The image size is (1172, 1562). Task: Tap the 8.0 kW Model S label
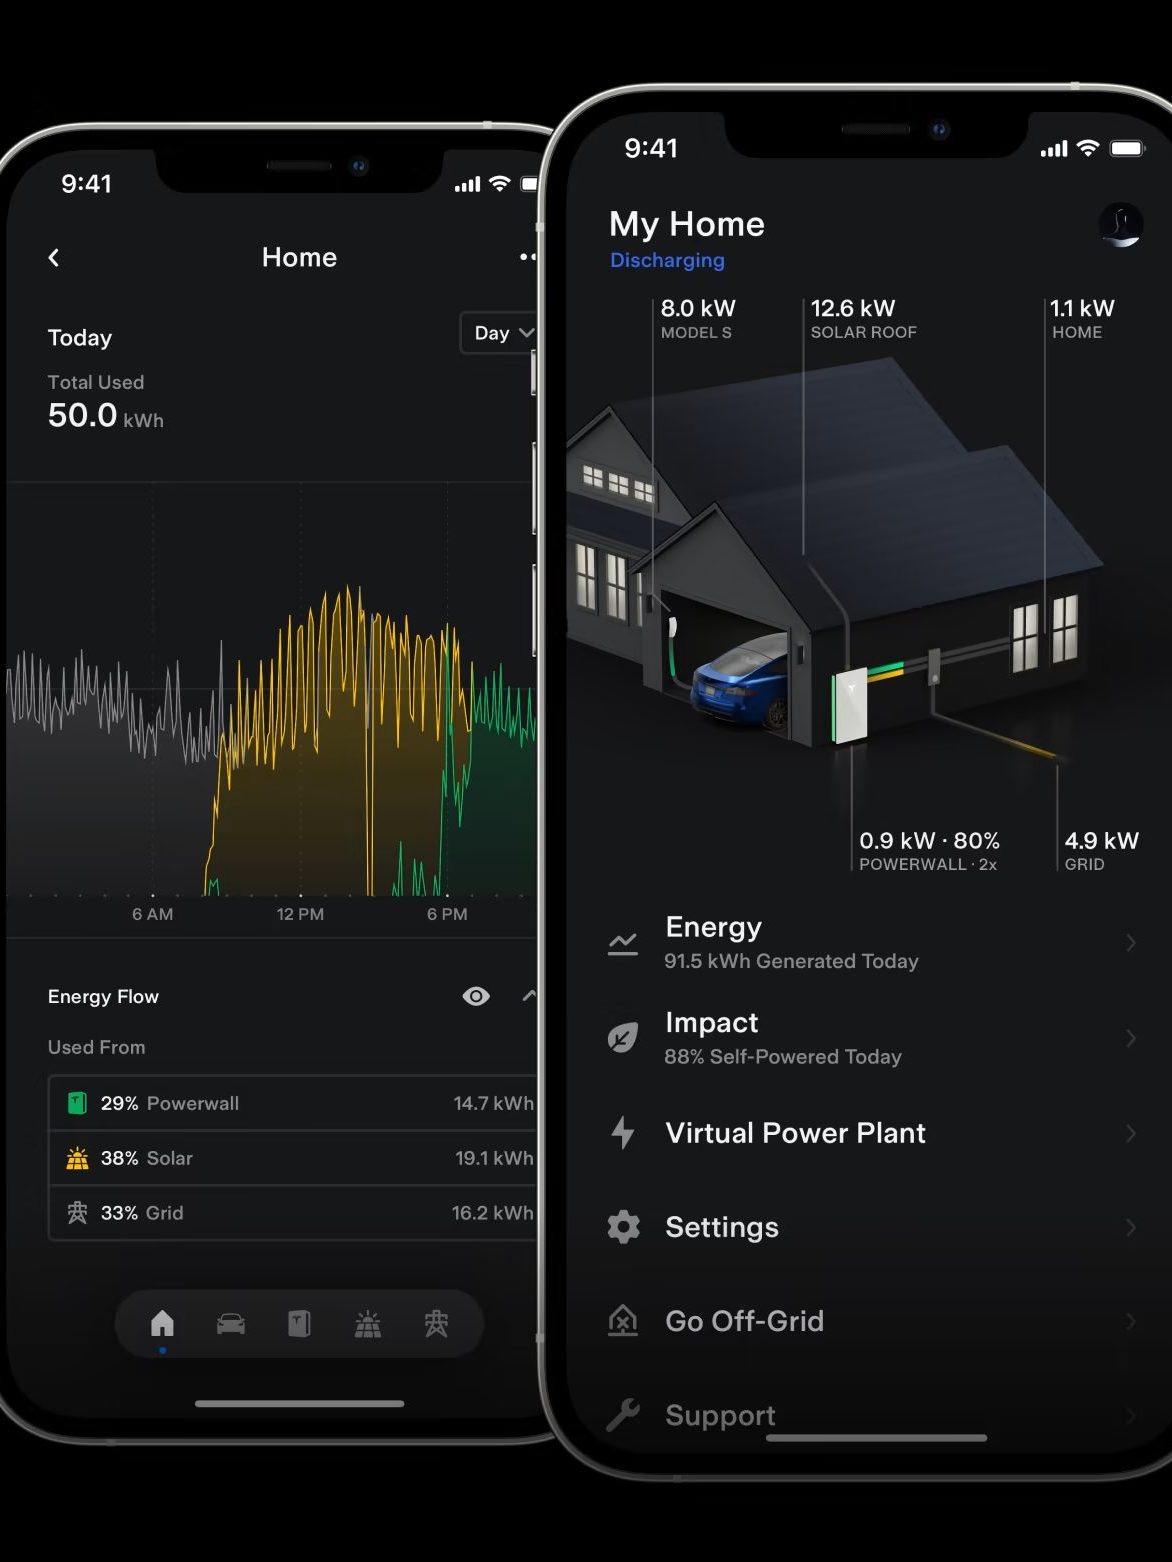(698, 319)
